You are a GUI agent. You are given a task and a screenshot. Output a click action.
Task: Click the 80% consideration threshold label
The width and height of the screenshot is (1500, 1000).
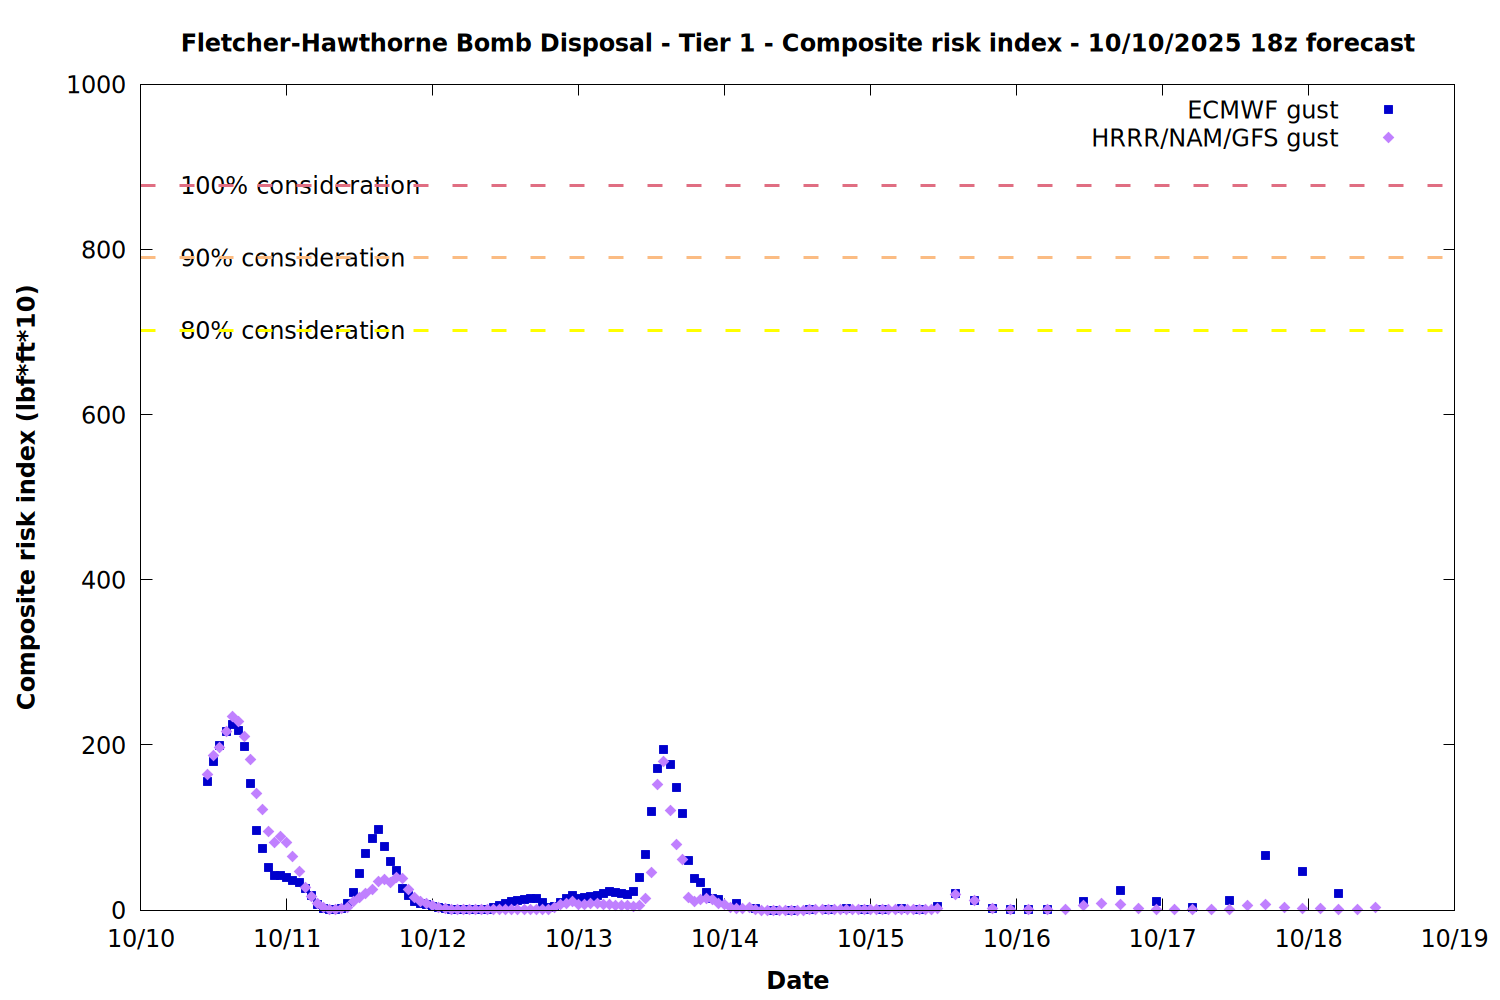[292, 331]
